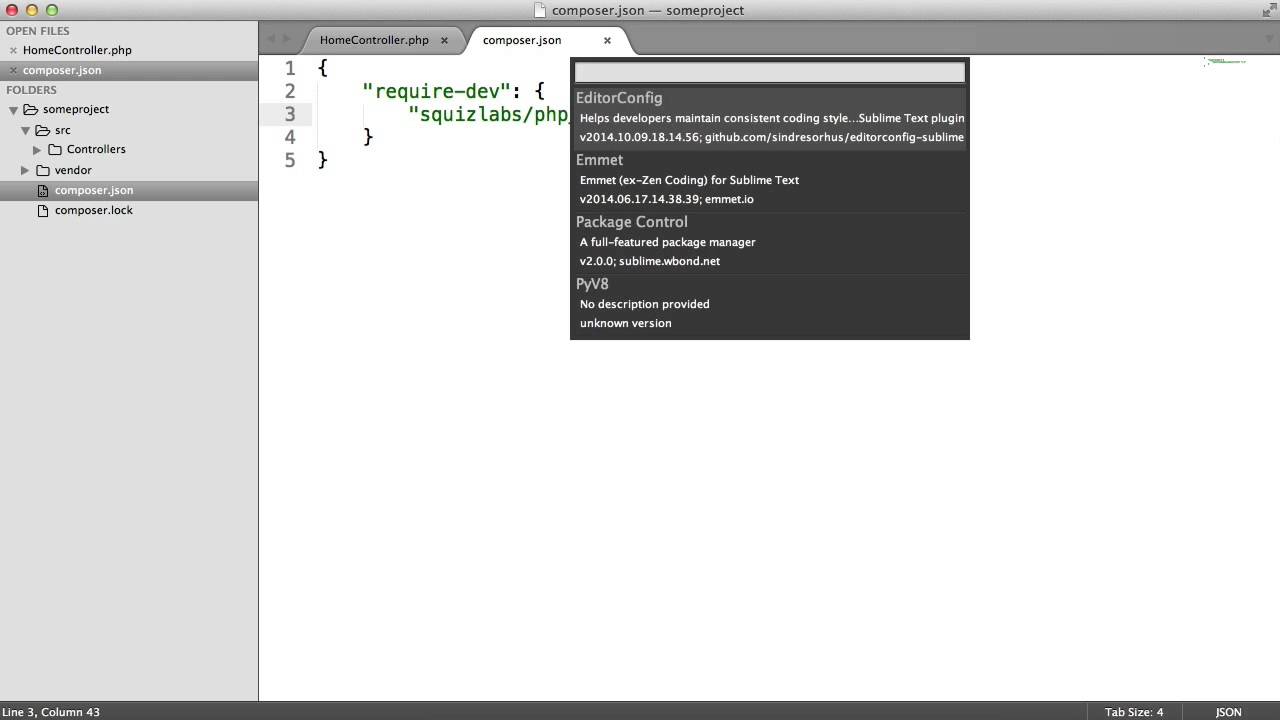Choose the Emmet package entry
The width and height of the screenshot is (1280, 720).
click(770, 180)
